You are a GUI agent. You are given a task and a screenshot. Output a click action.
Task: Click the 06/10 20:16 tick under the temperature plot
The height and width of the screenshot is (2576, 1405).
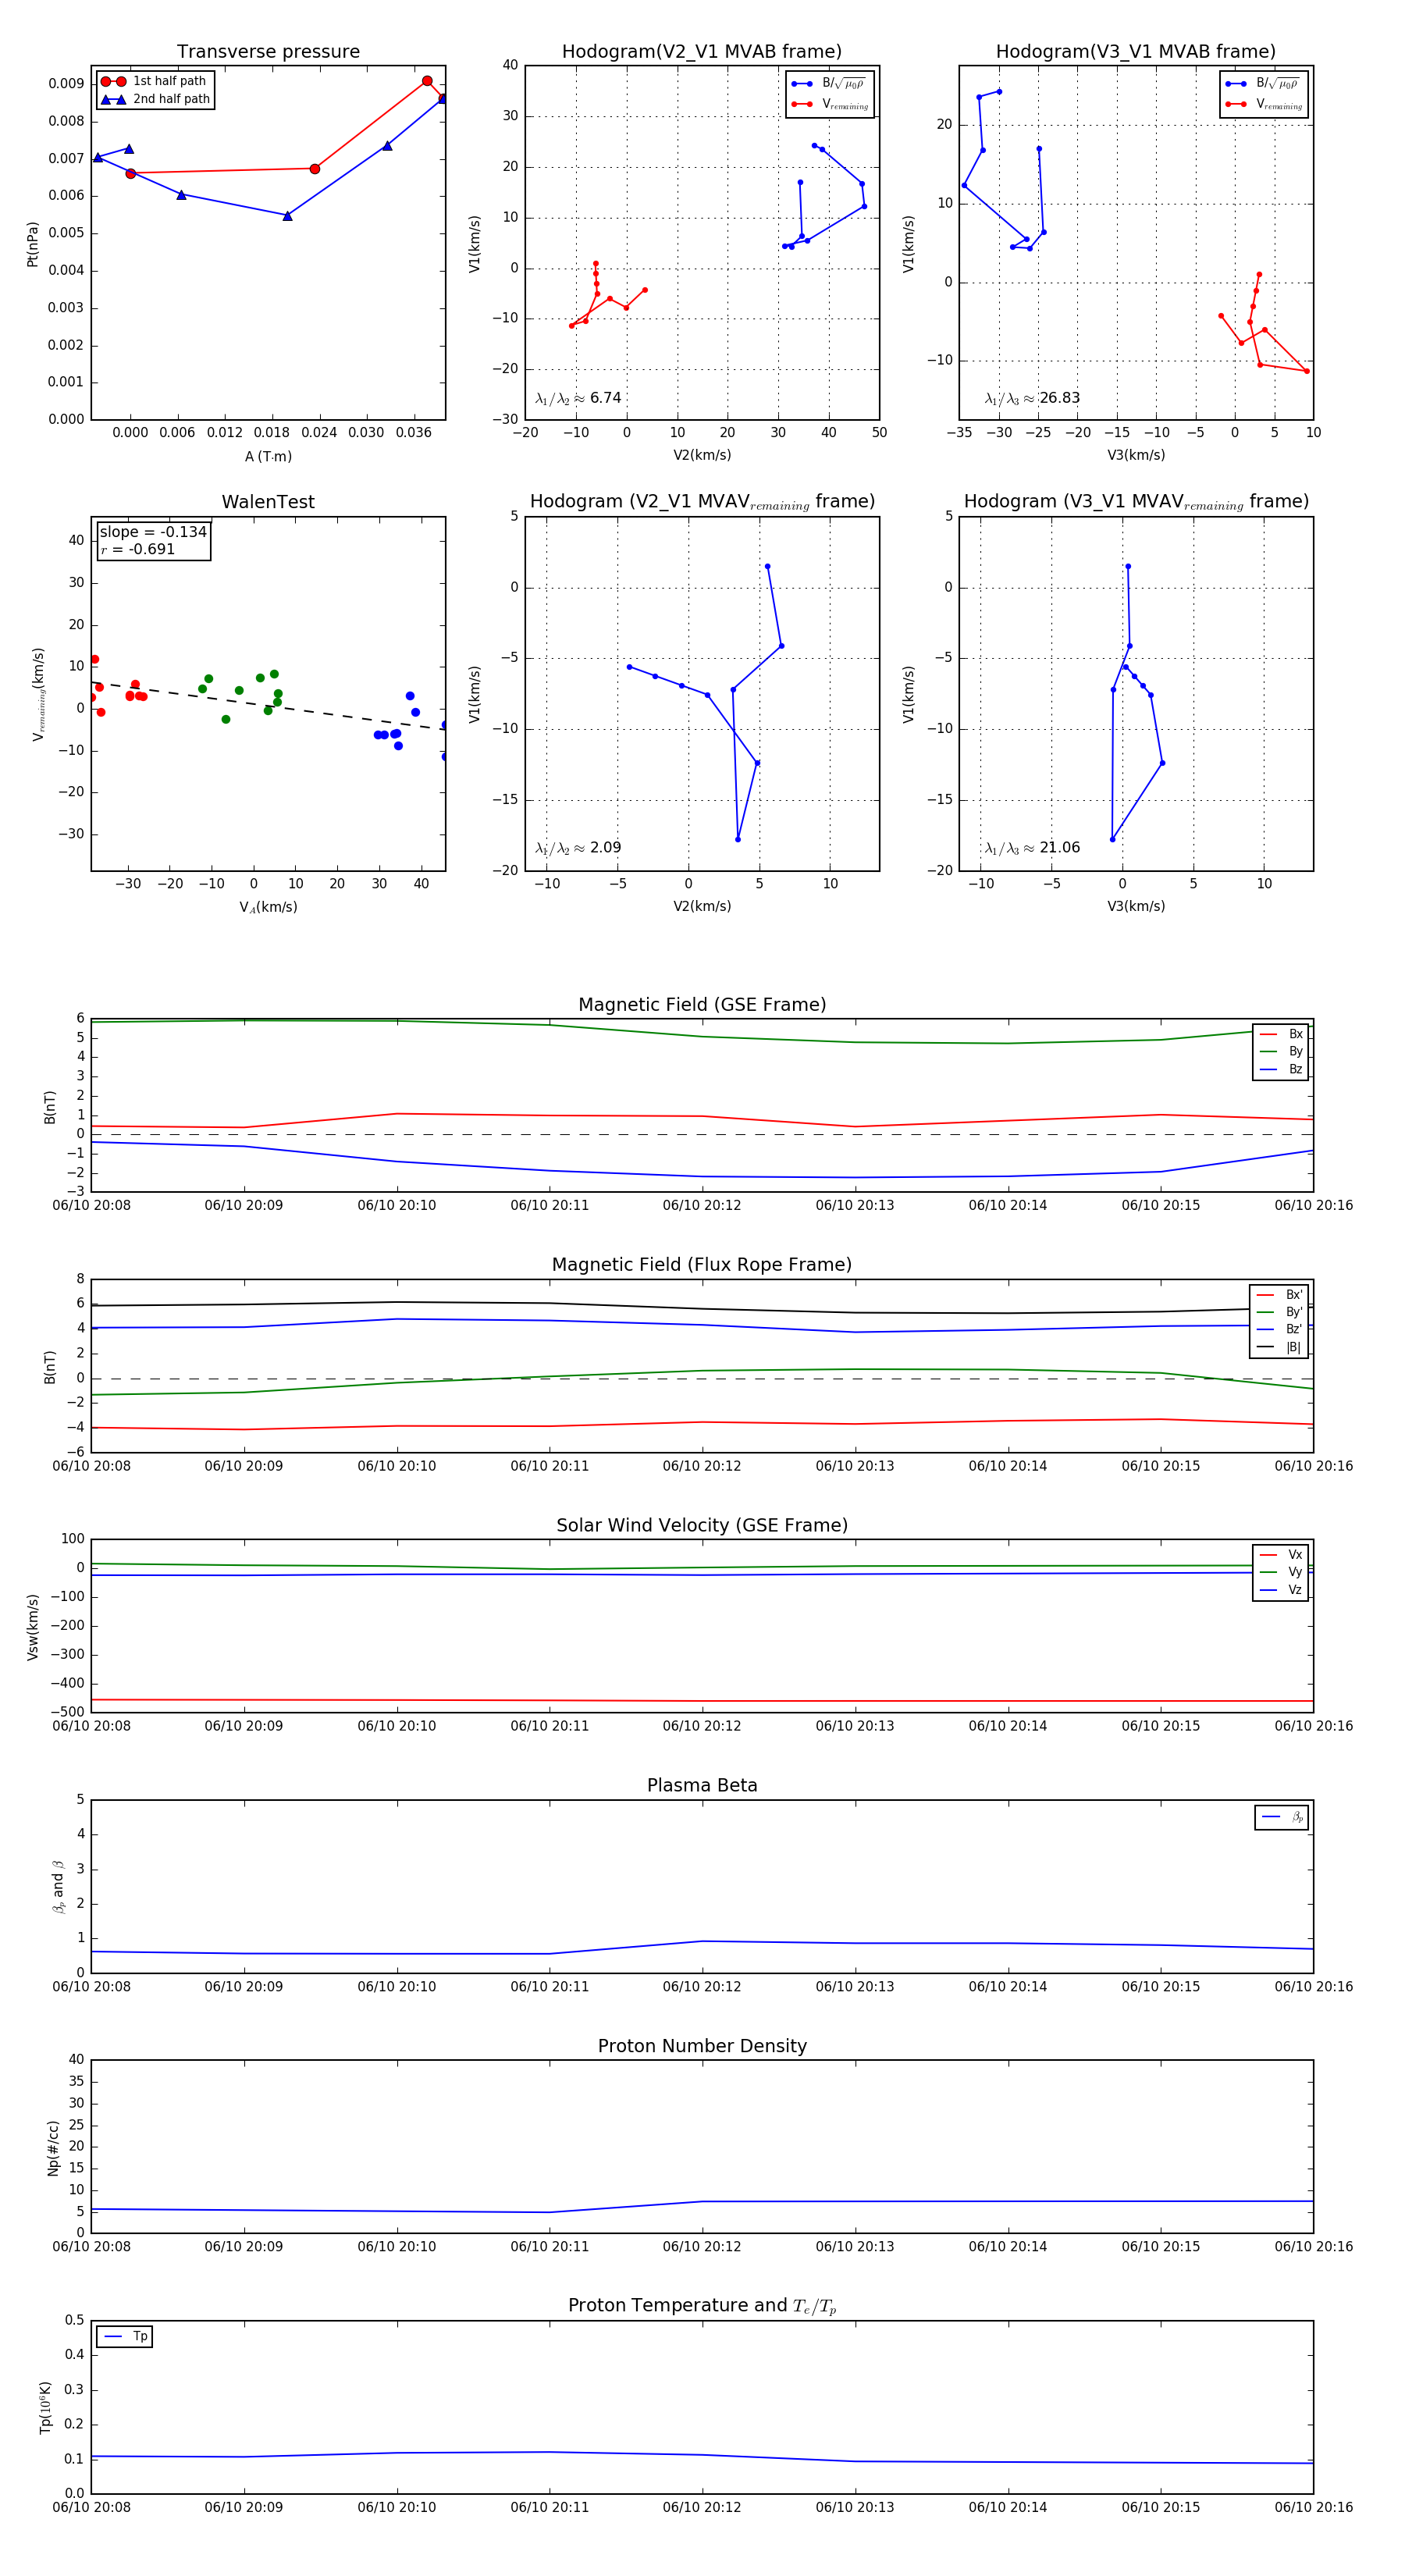point(1313,2507)
